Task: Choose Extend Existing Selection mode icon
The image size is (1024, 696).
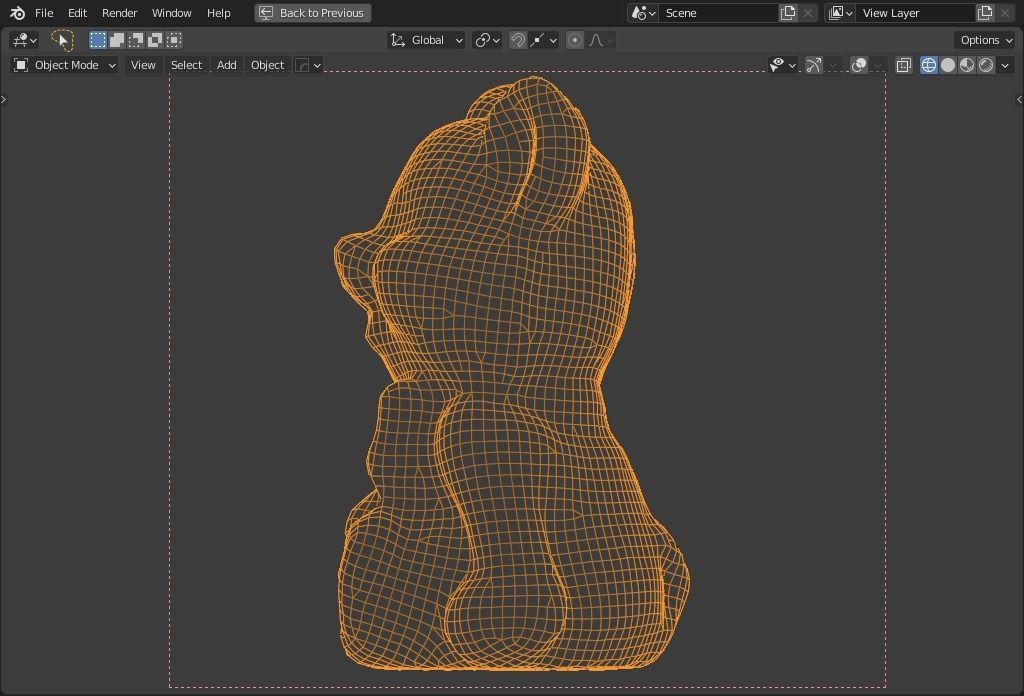Action: (x=117, y=40)
